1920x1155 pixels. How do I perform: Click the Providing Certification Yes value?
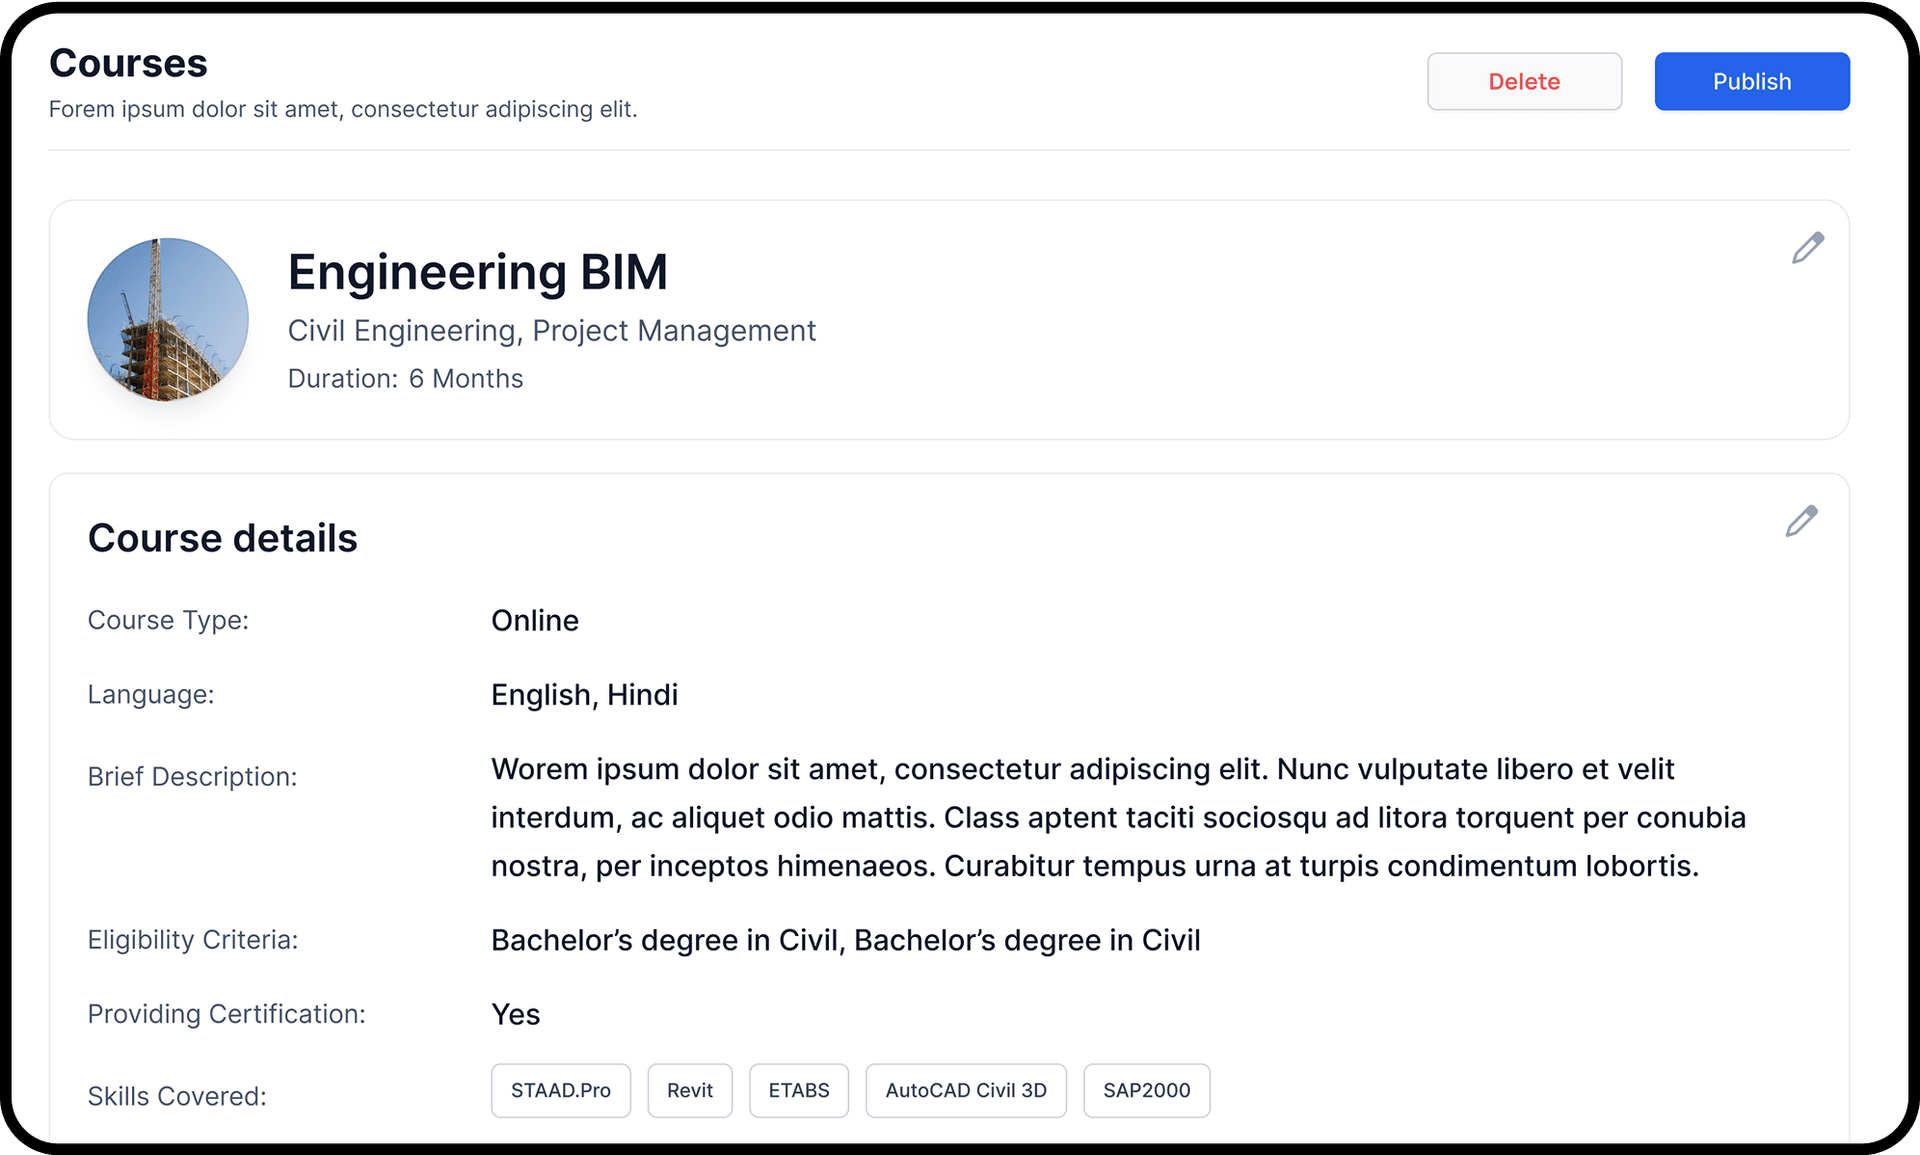(515, 1014)
